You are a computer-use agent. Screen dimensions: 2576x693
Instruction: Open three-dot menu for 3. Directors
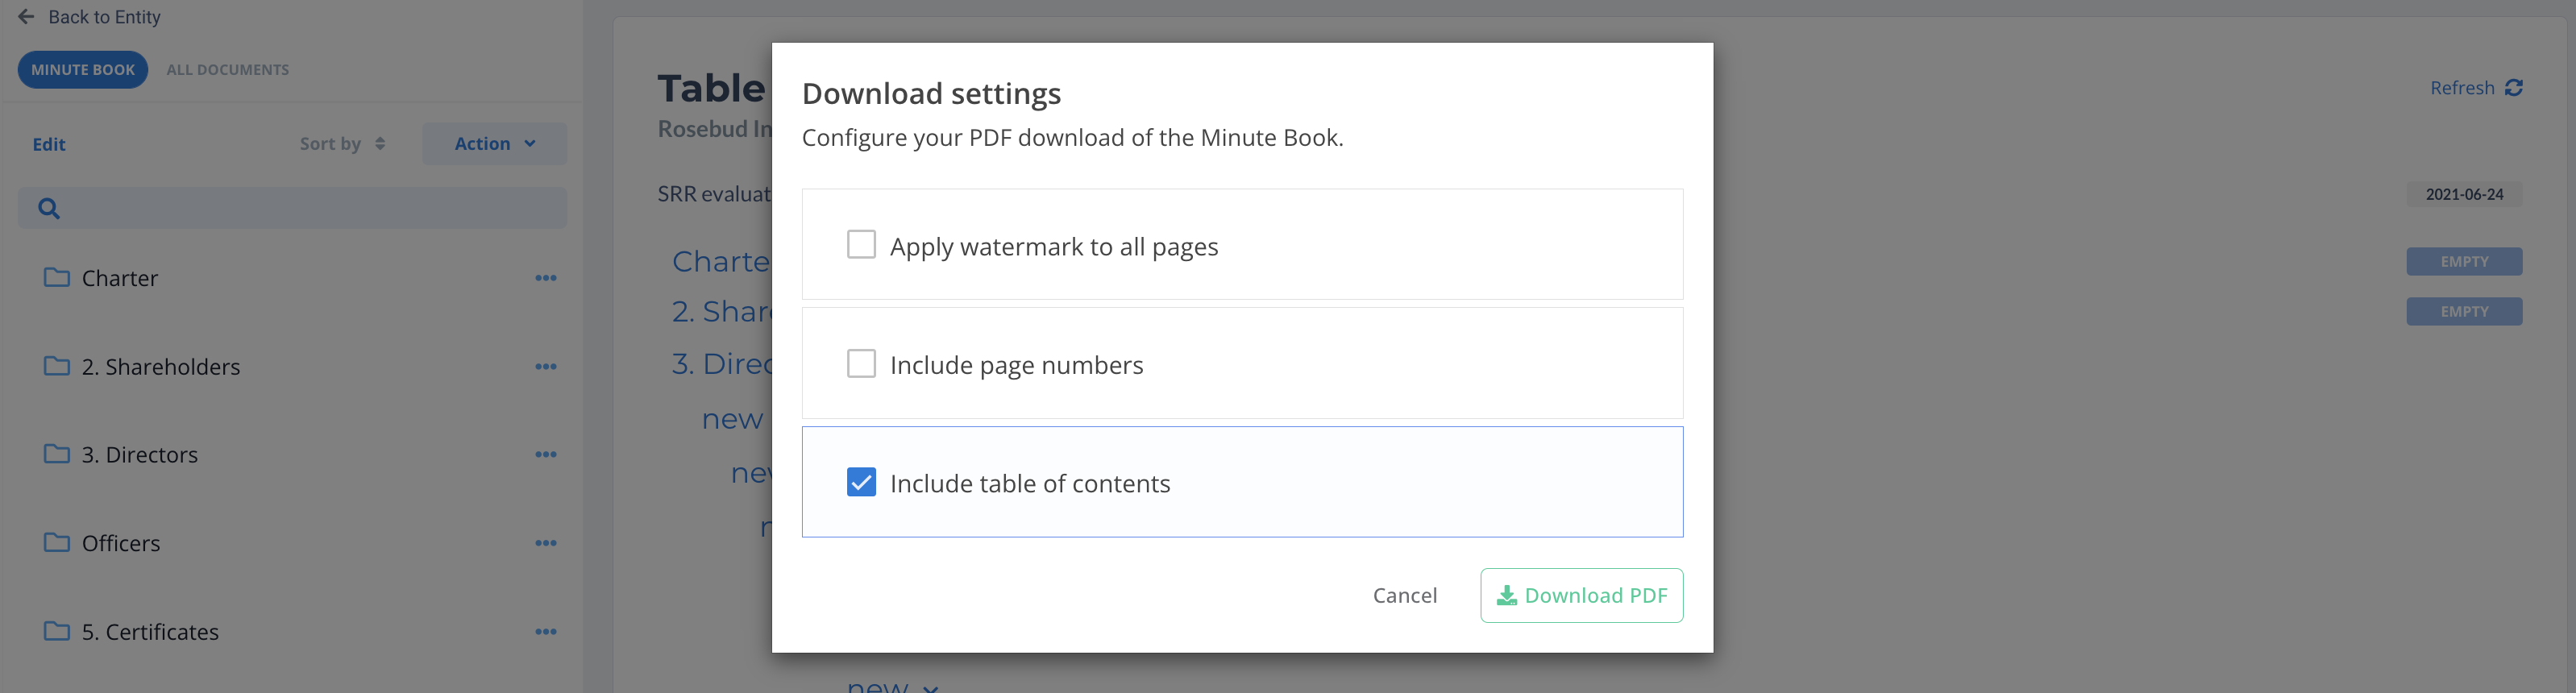[x=545, y=455]
